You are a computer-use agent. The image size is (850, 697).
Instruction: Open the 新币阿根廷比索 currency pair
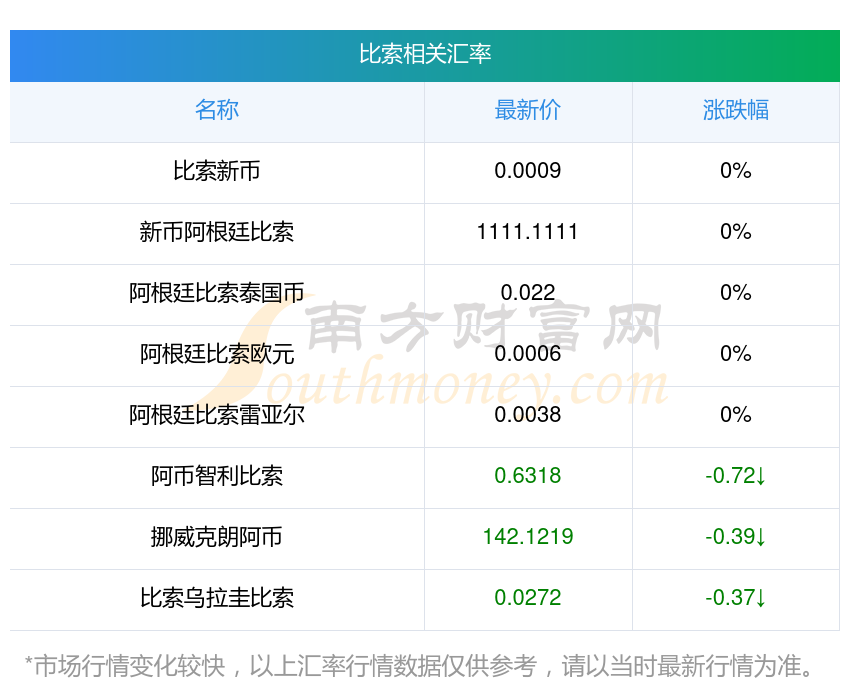[217, 232]
